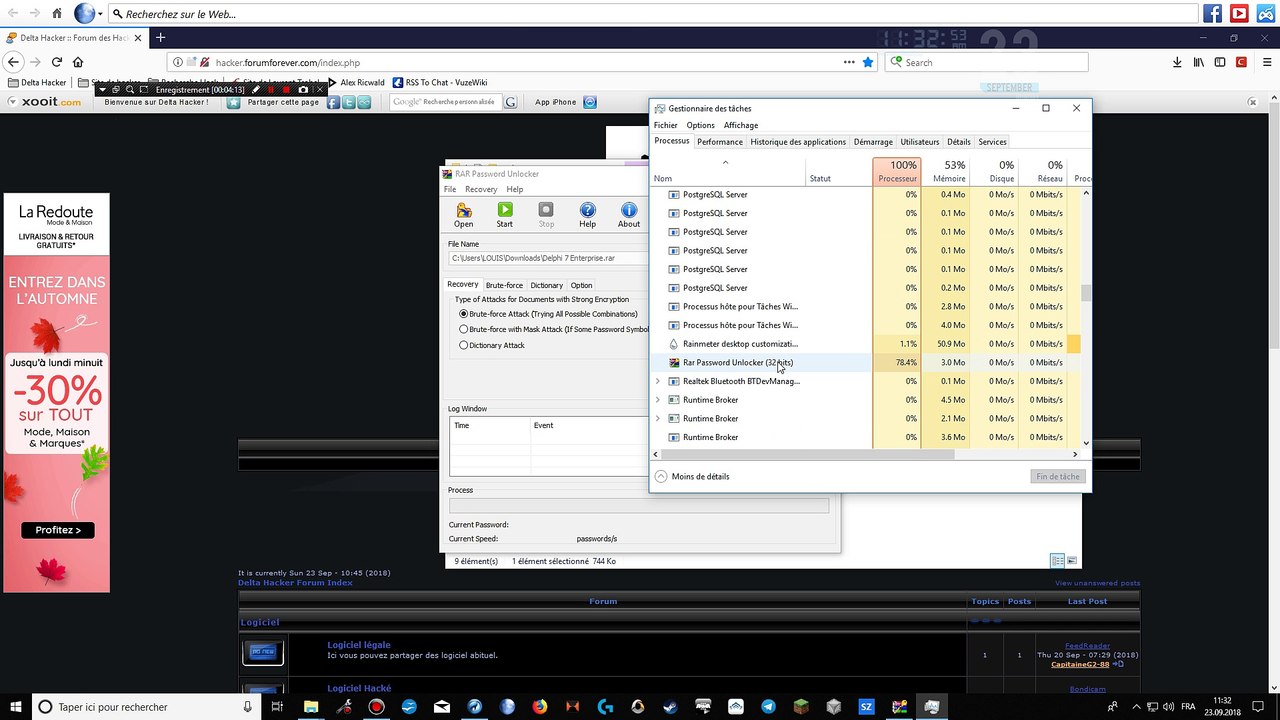Switch to the Performance tab

720,142
